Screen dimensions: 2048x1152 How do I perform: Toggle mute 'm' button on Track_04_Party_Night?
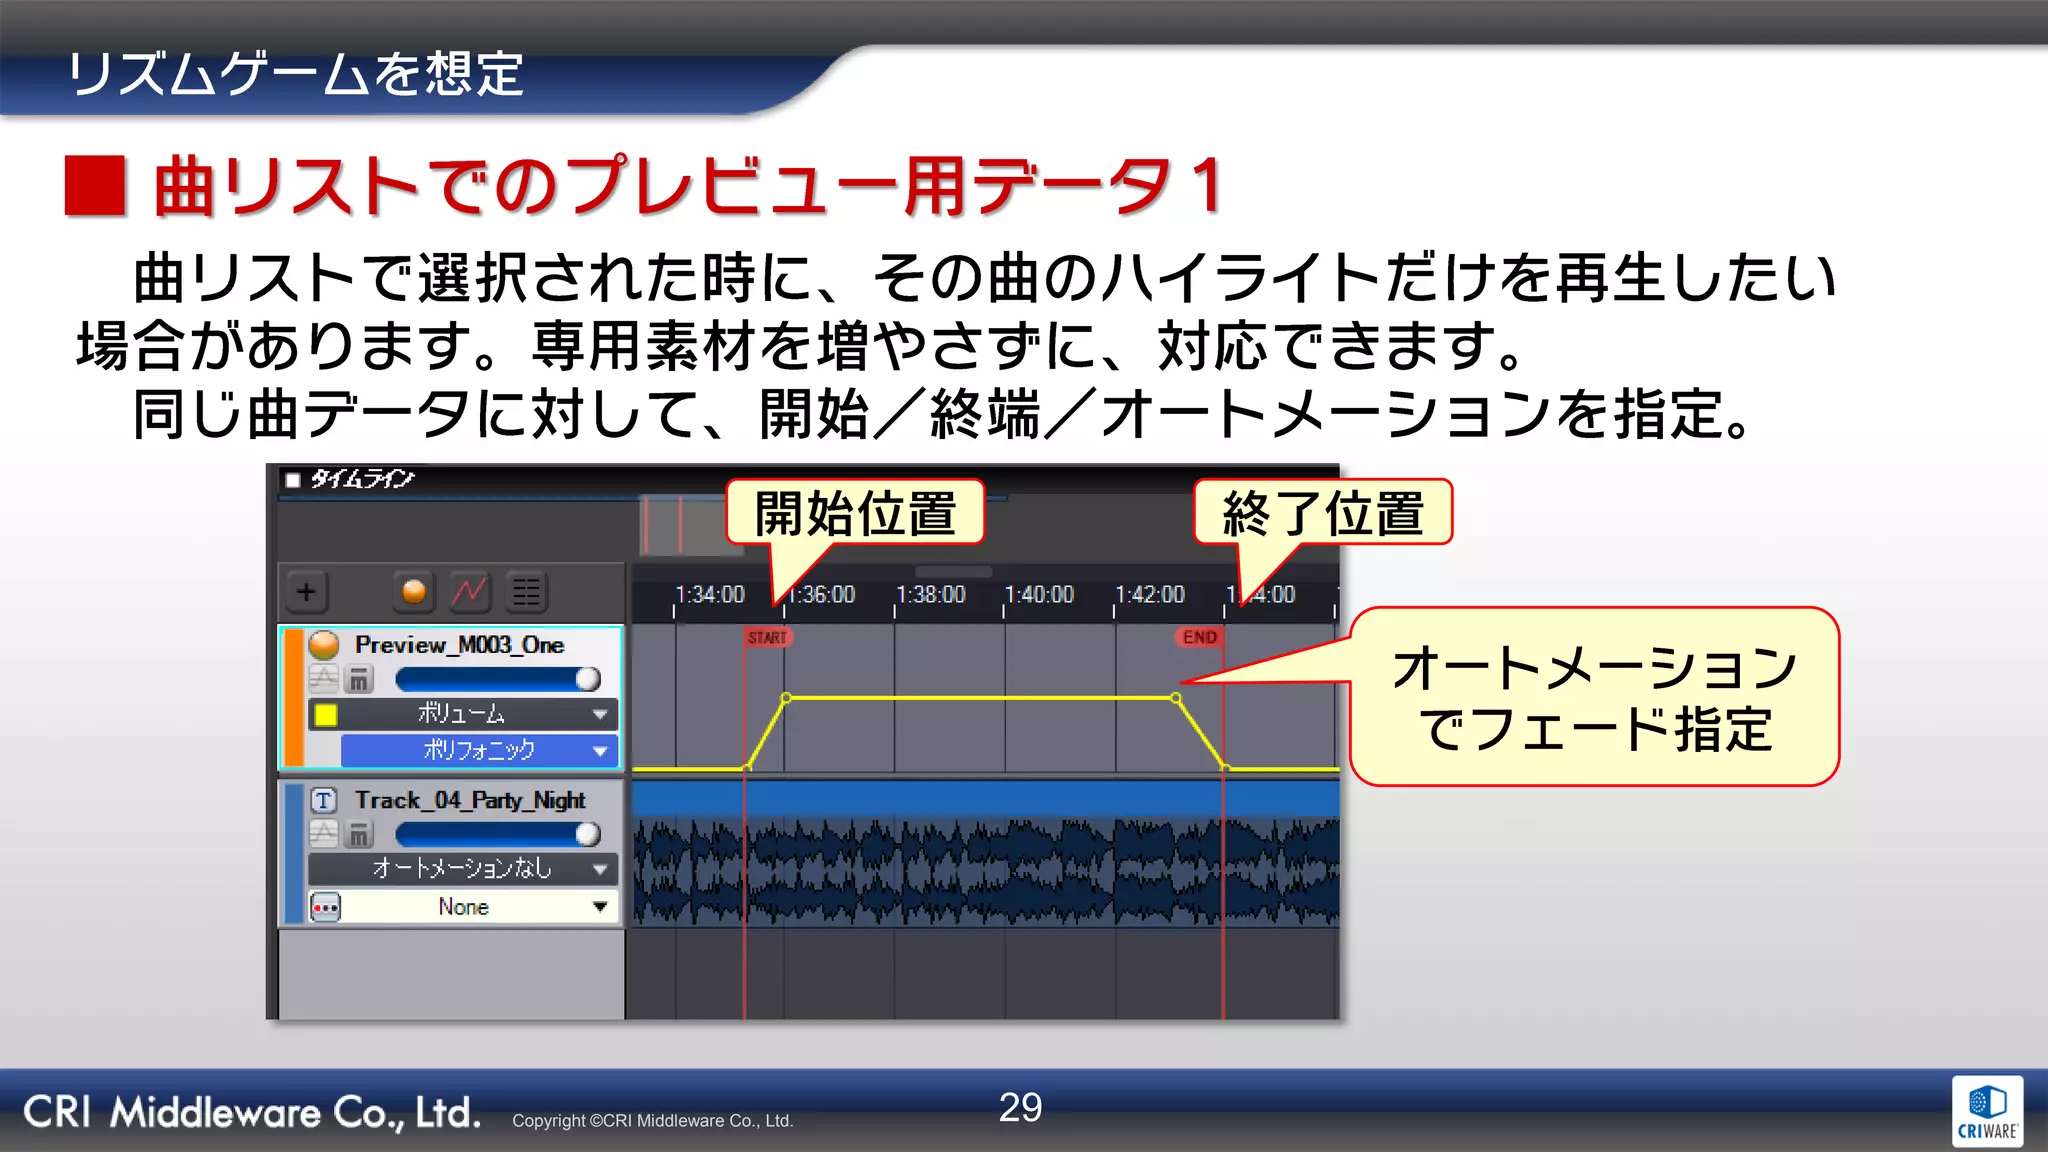click(x=358, y=834)
